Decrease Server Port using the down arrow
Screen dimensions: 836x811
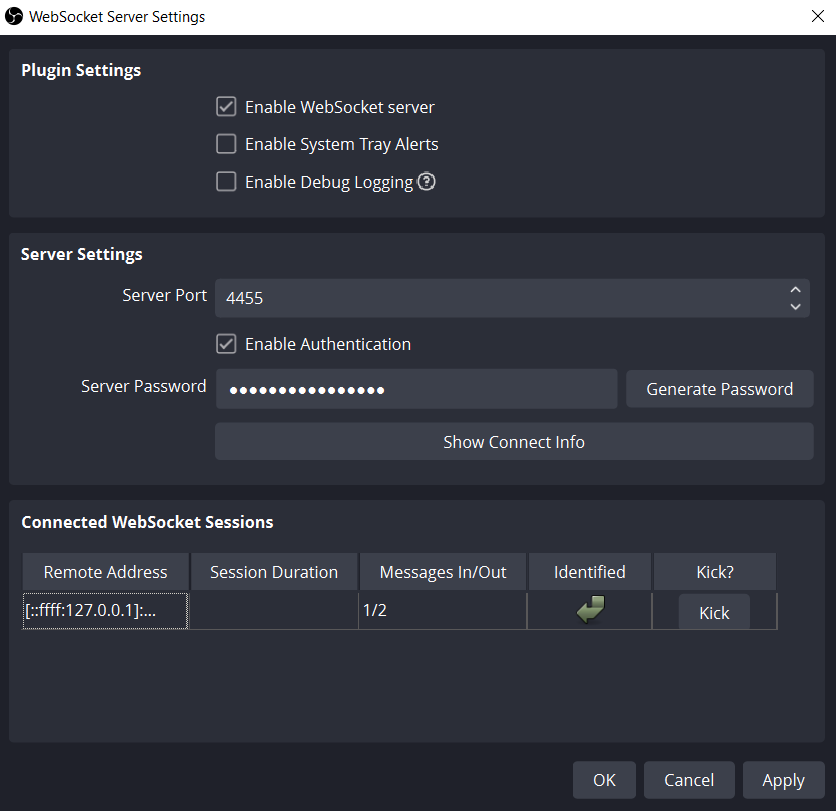(x=795, y=306)
